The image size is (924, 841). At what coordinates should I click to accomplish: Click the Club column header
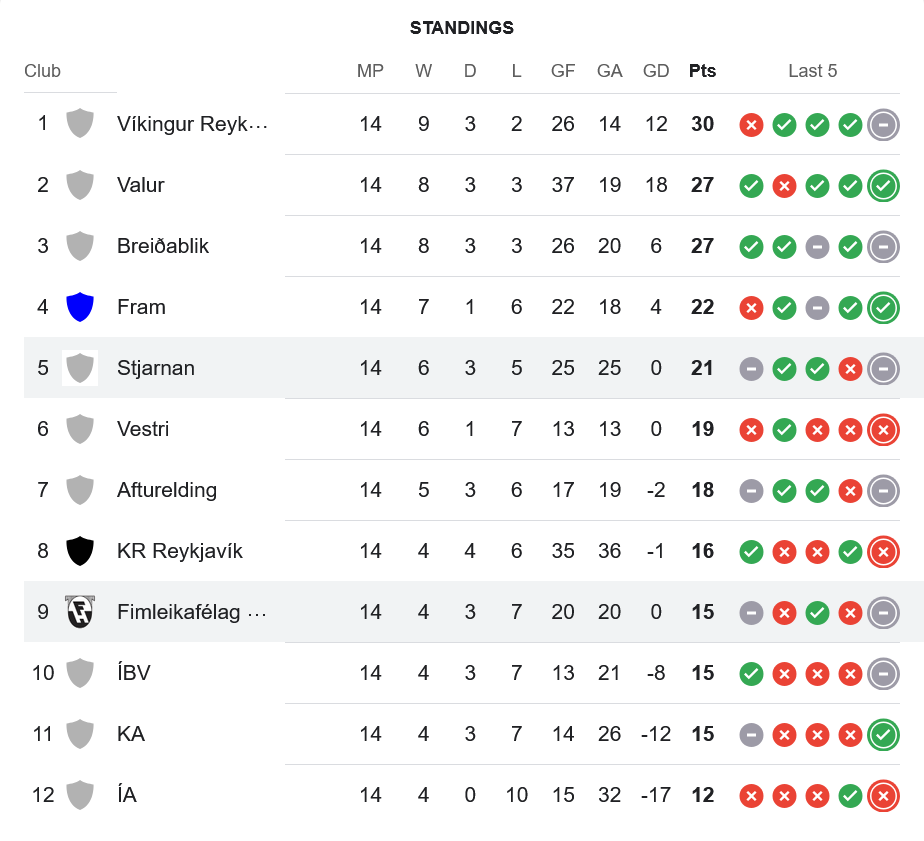point(43,71)
